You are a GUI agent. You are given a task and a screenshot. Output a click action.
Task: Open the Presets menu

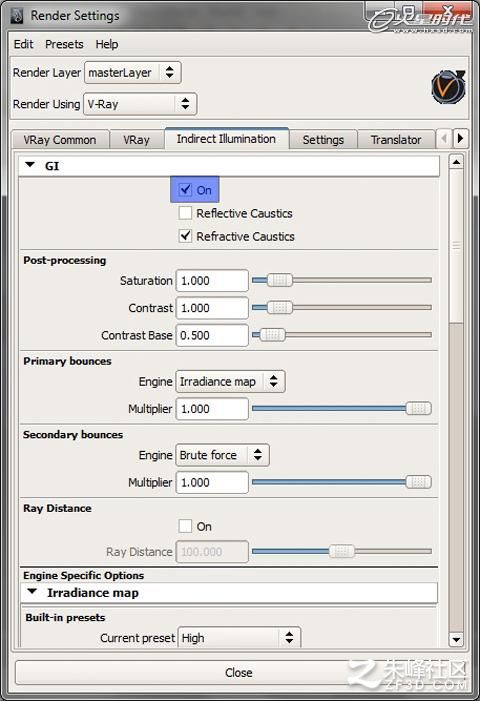[x=64, y=44]
